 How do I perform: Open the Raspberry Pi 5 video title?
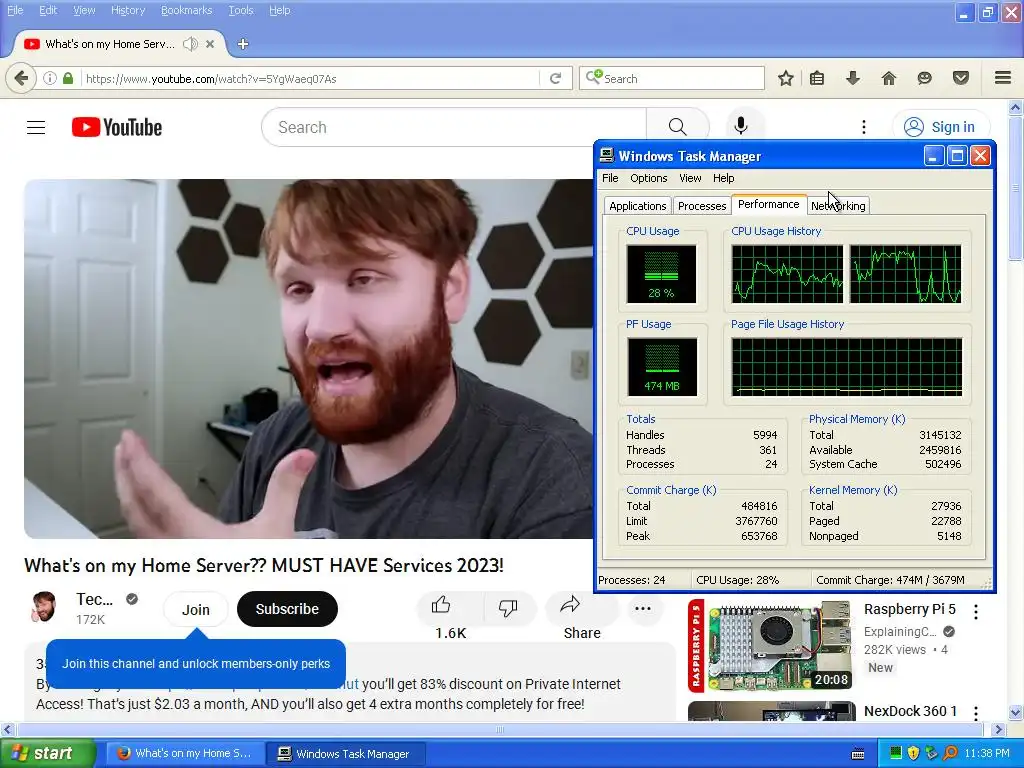tap(910, 609)
